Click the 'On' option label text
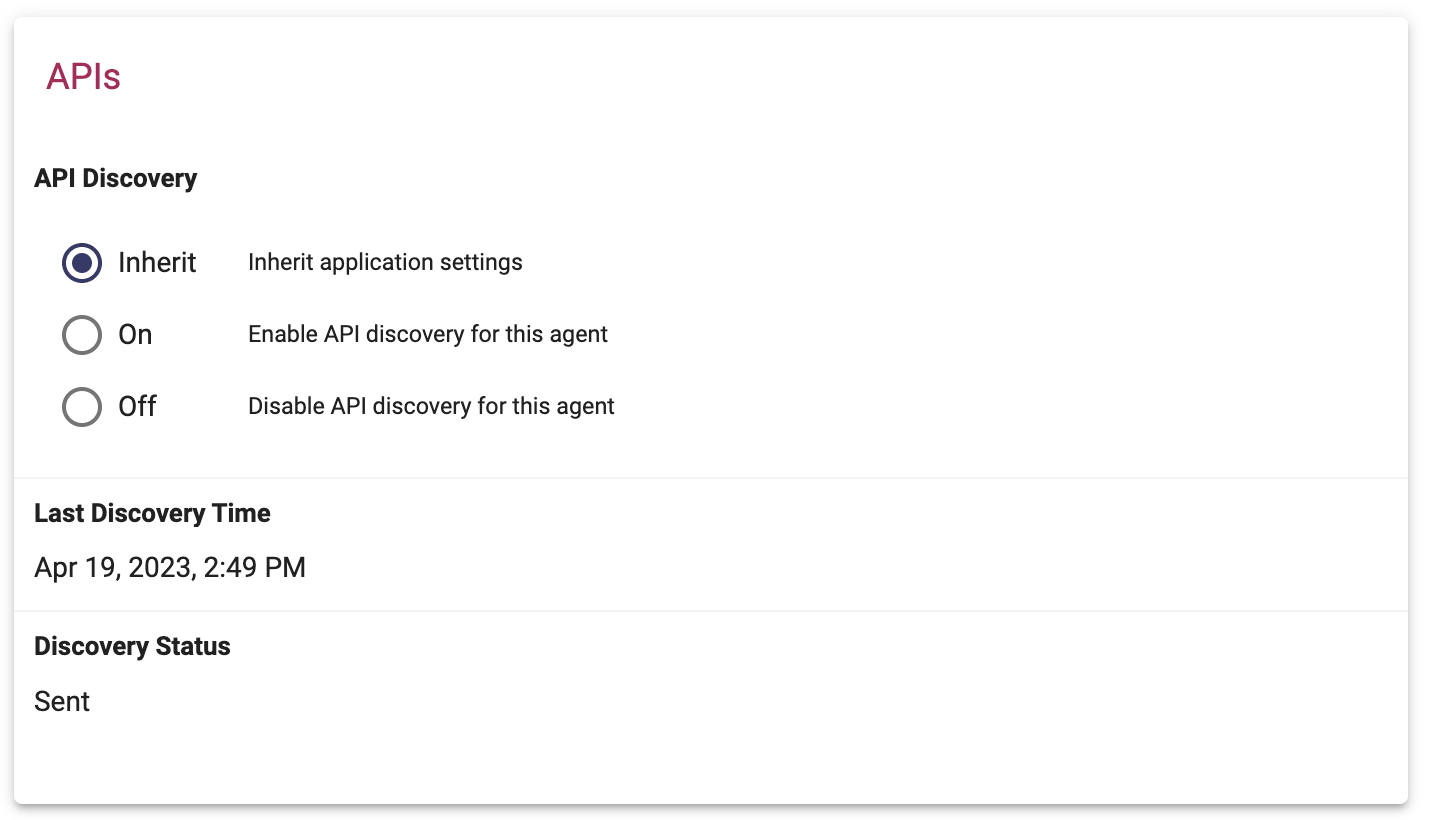Viewport: 1430px width, 820px height. click(135, 335)
